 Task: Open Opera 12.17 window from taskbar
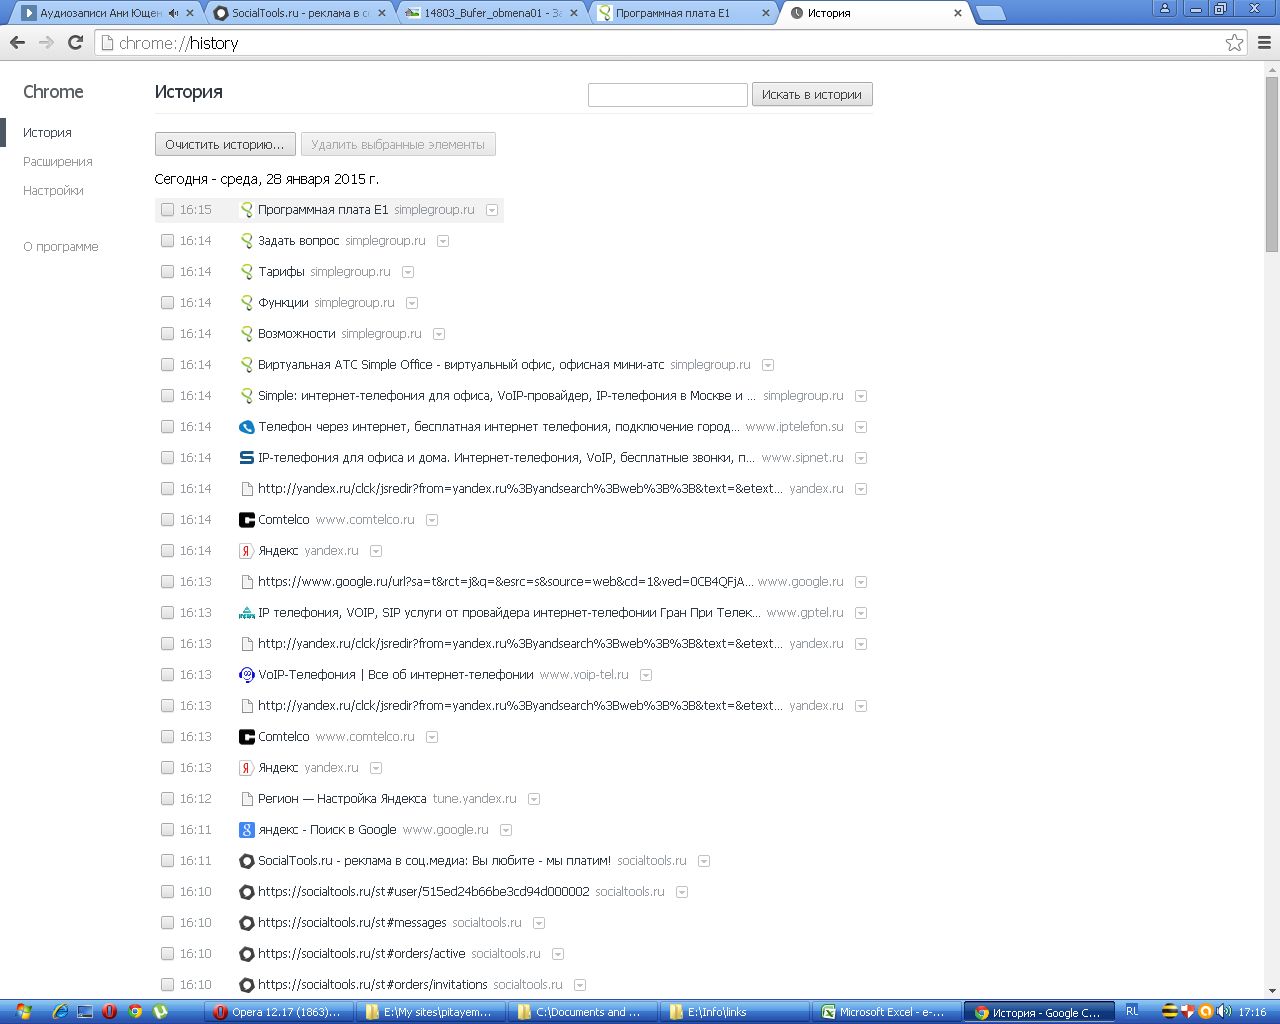click(280, 1012)
